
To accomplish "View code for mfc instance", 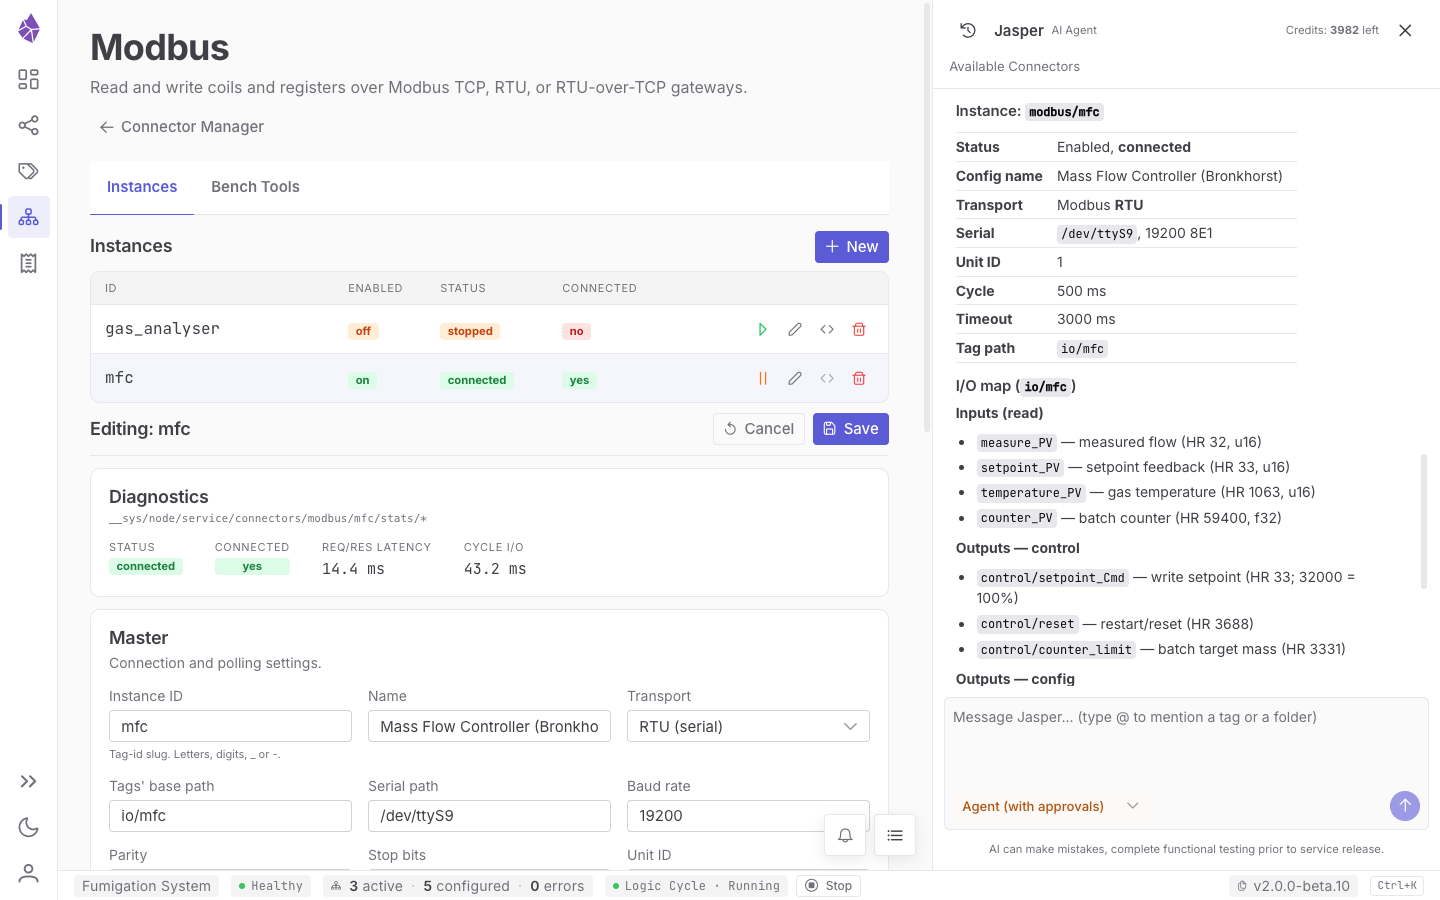I will click(x=827, y=378).
